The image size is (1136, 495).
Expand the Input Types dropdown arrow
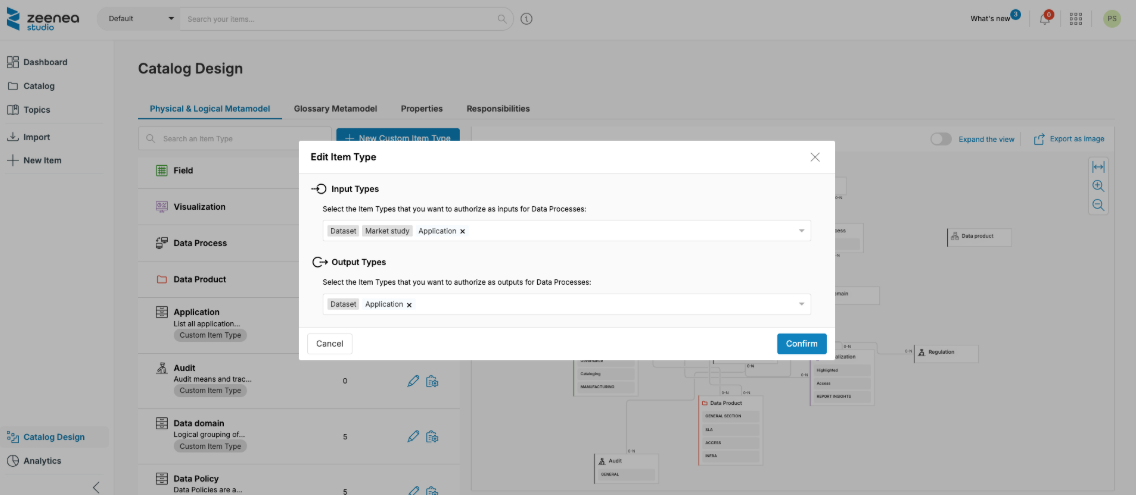tap(801, 231)
